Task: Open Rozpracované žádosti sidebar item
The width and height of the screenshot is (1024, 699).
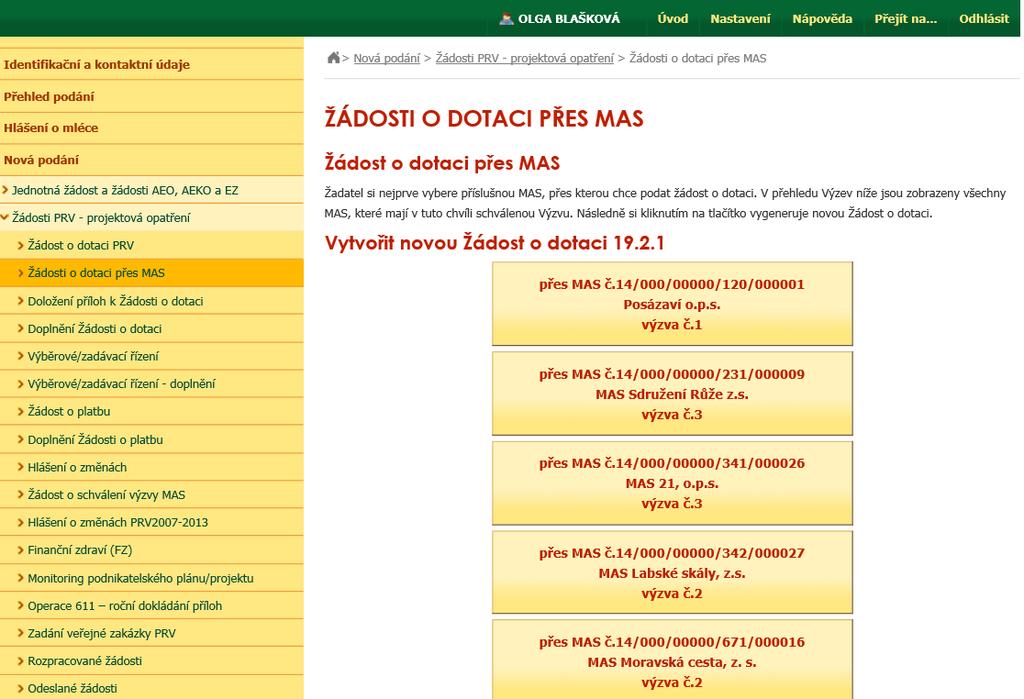Action: [152, 660]
